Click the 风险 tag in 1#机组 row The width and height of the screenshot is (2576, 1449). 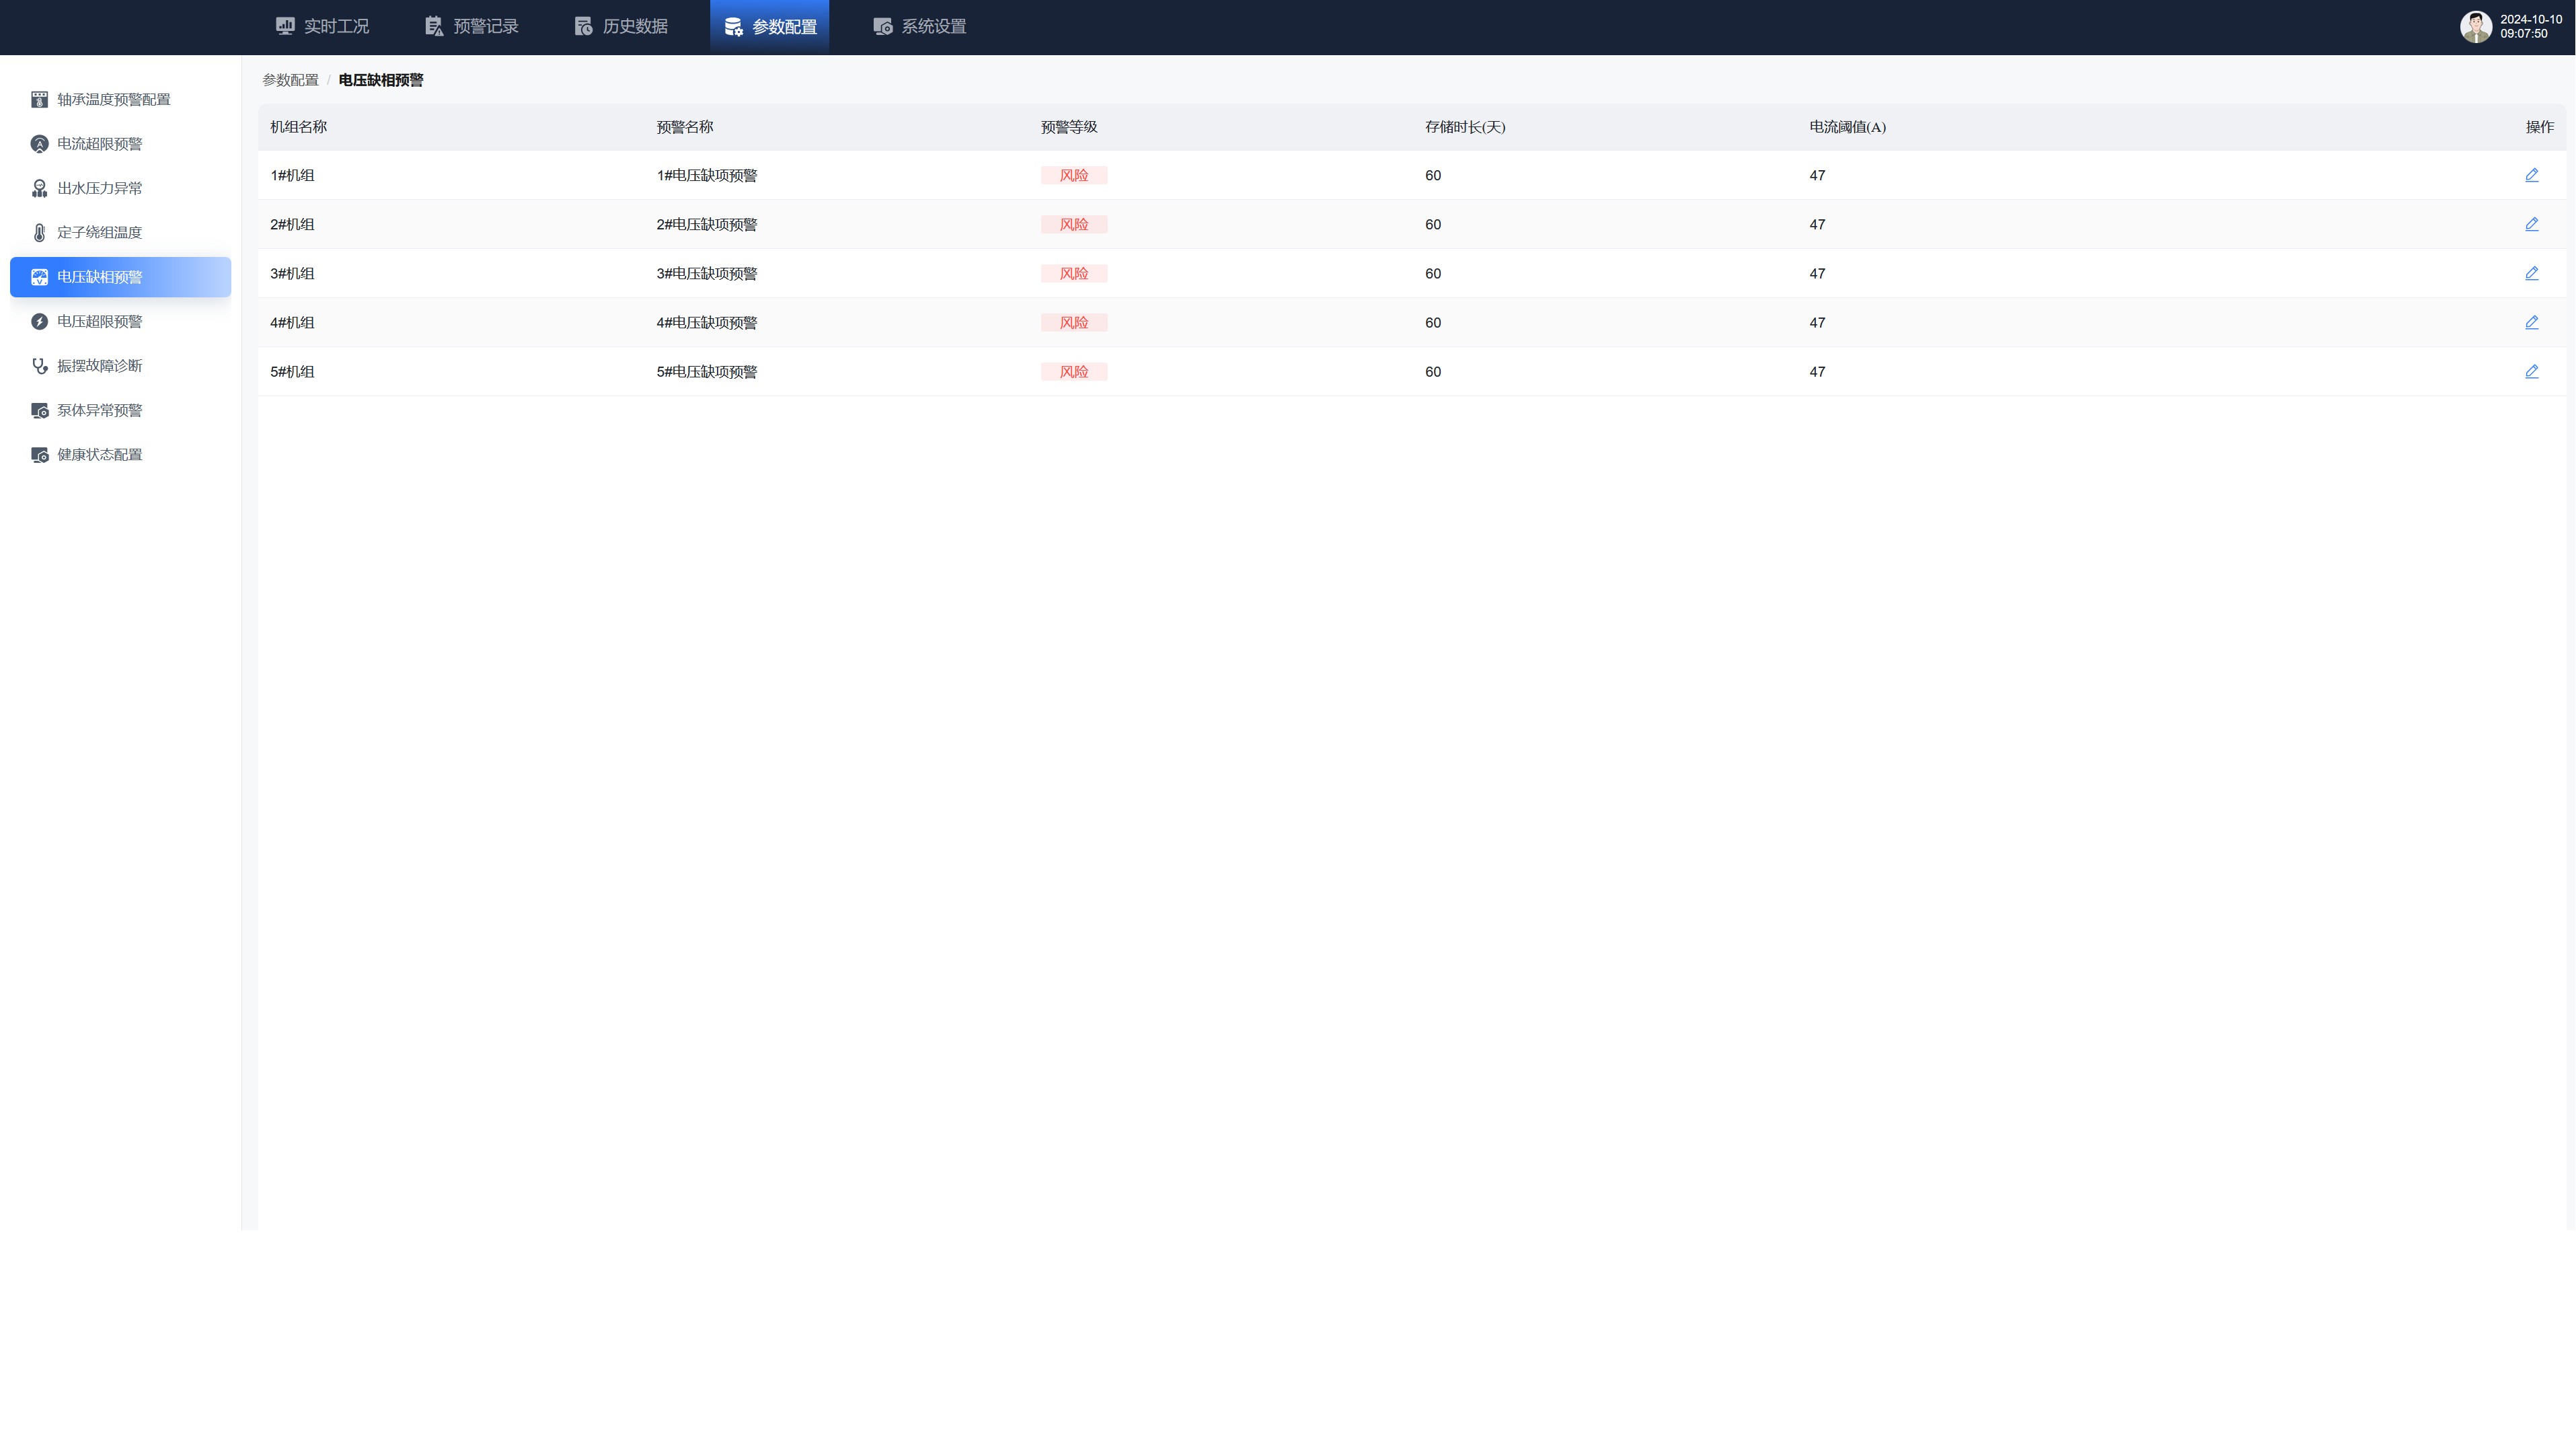(x=1073, y=175)
